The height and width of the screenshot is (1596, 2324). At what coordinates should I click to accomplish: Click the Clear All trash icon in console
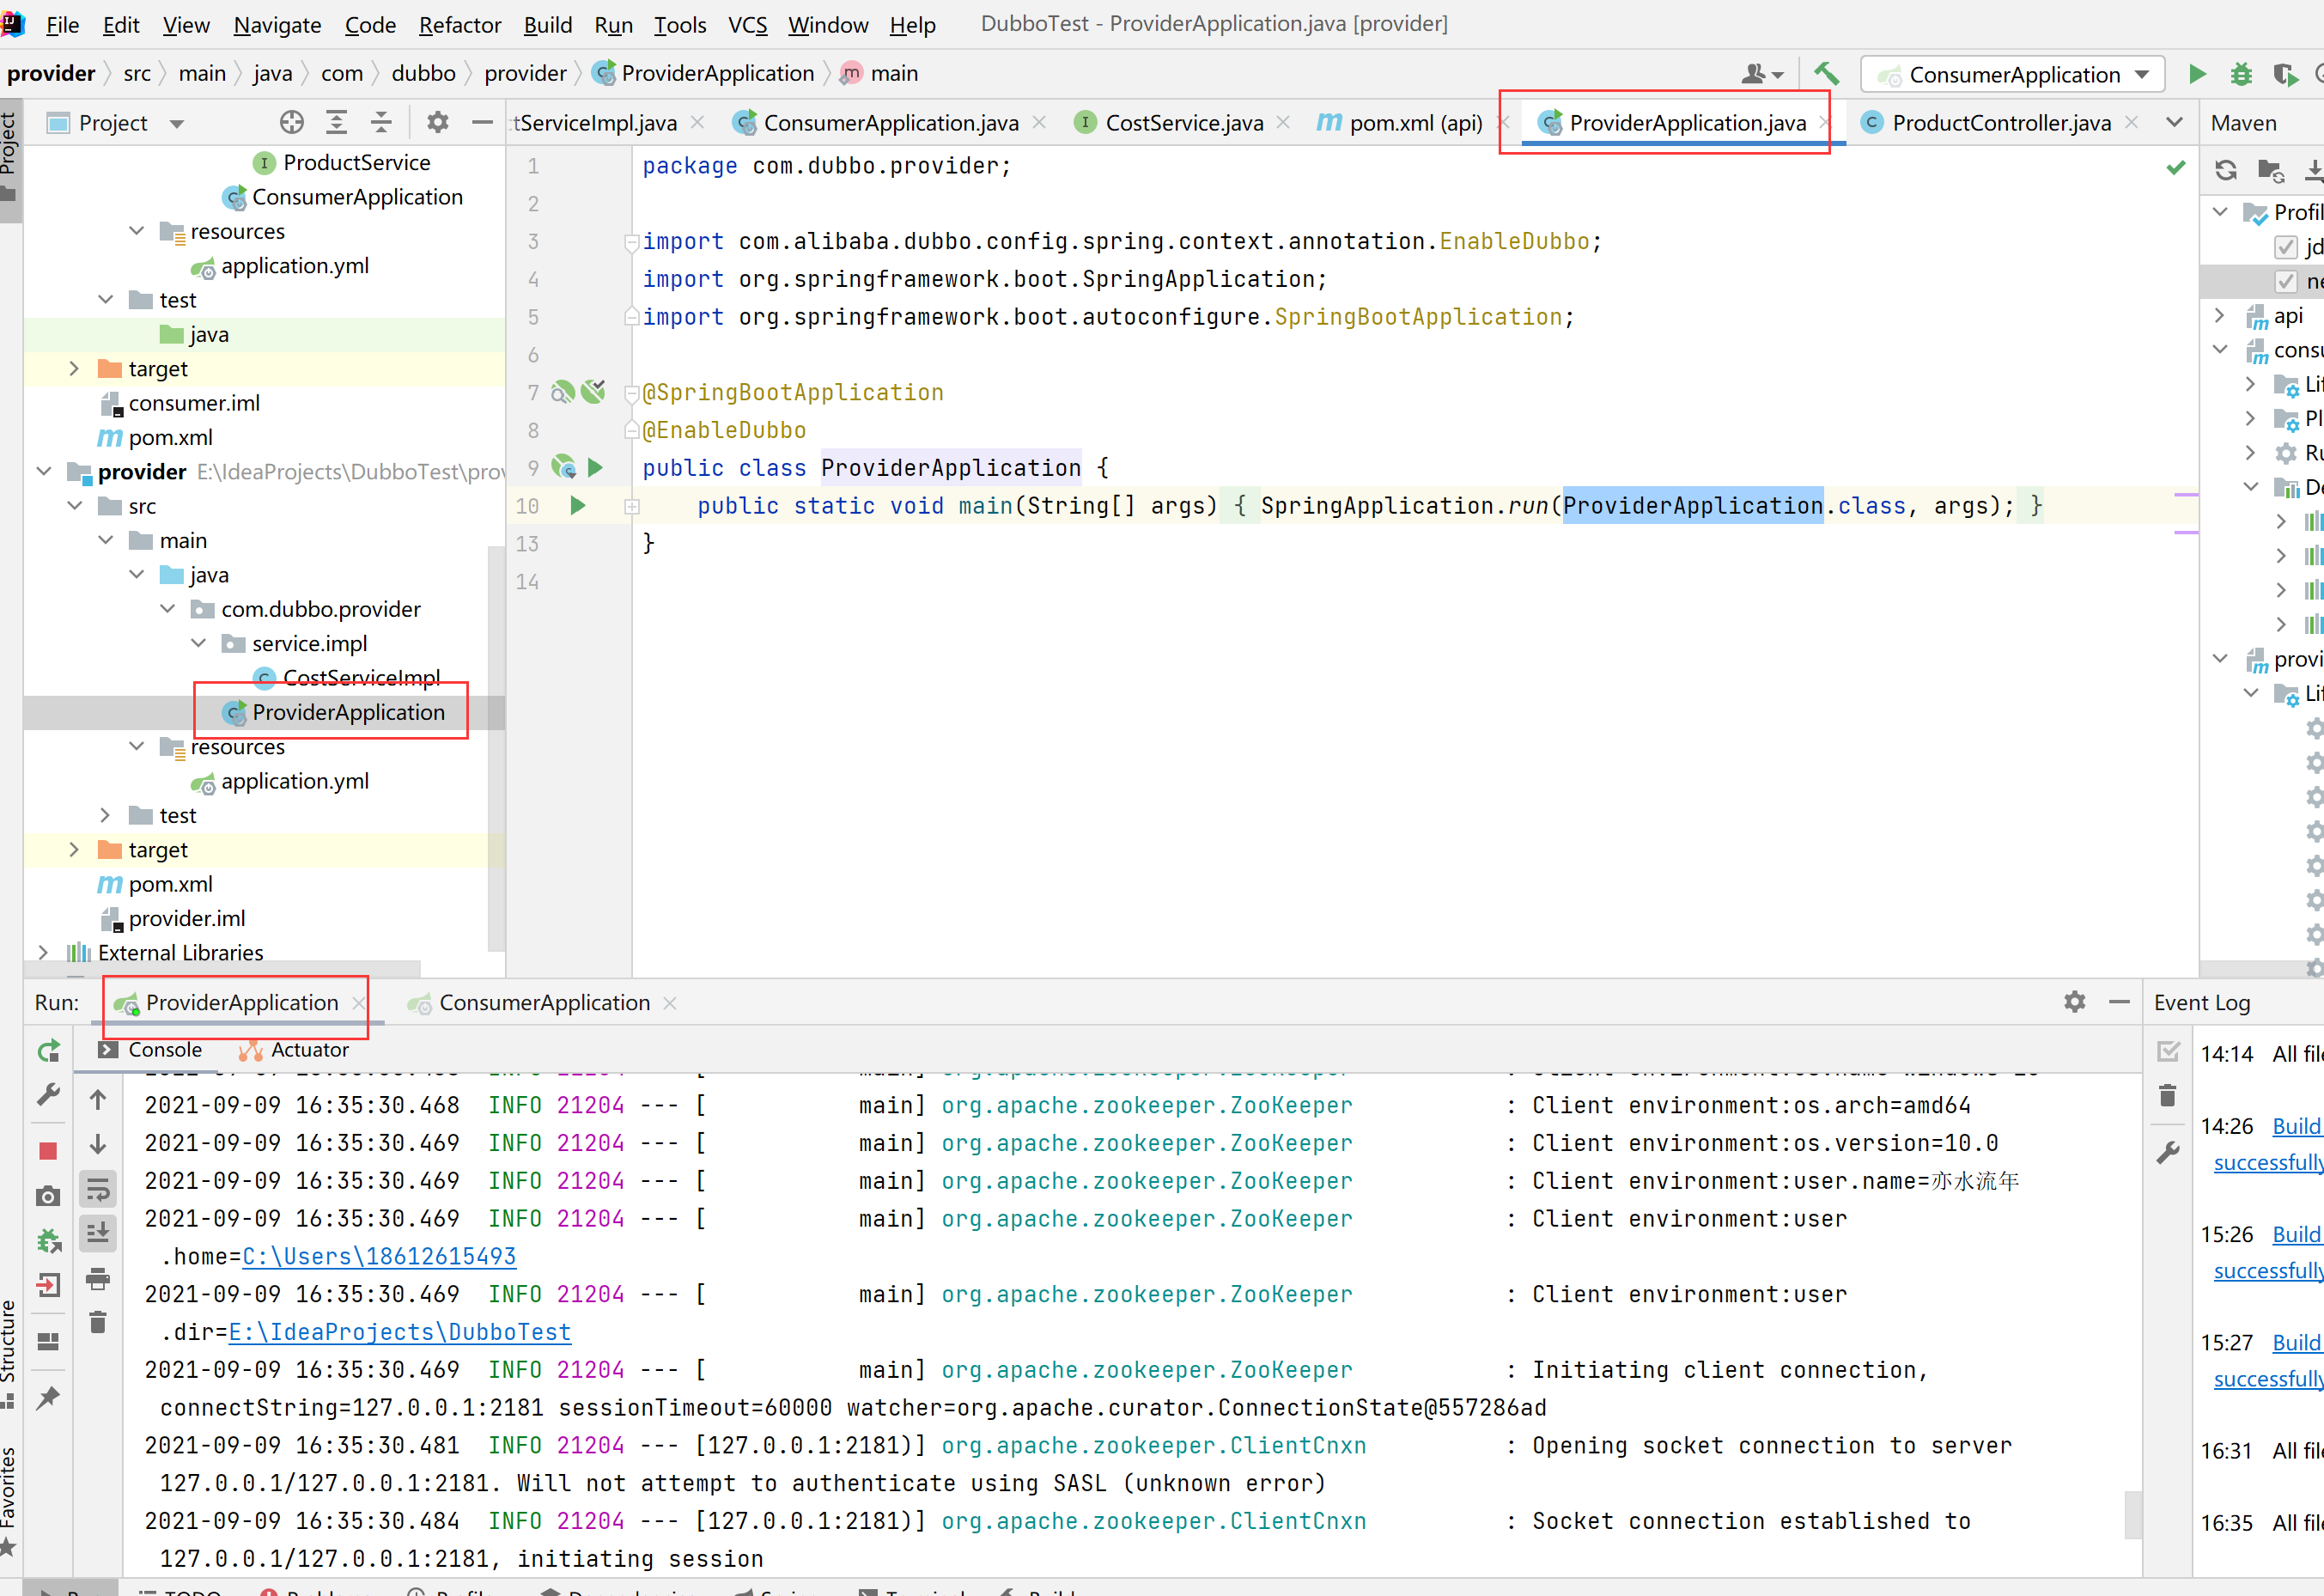[x=98, y=1323]
